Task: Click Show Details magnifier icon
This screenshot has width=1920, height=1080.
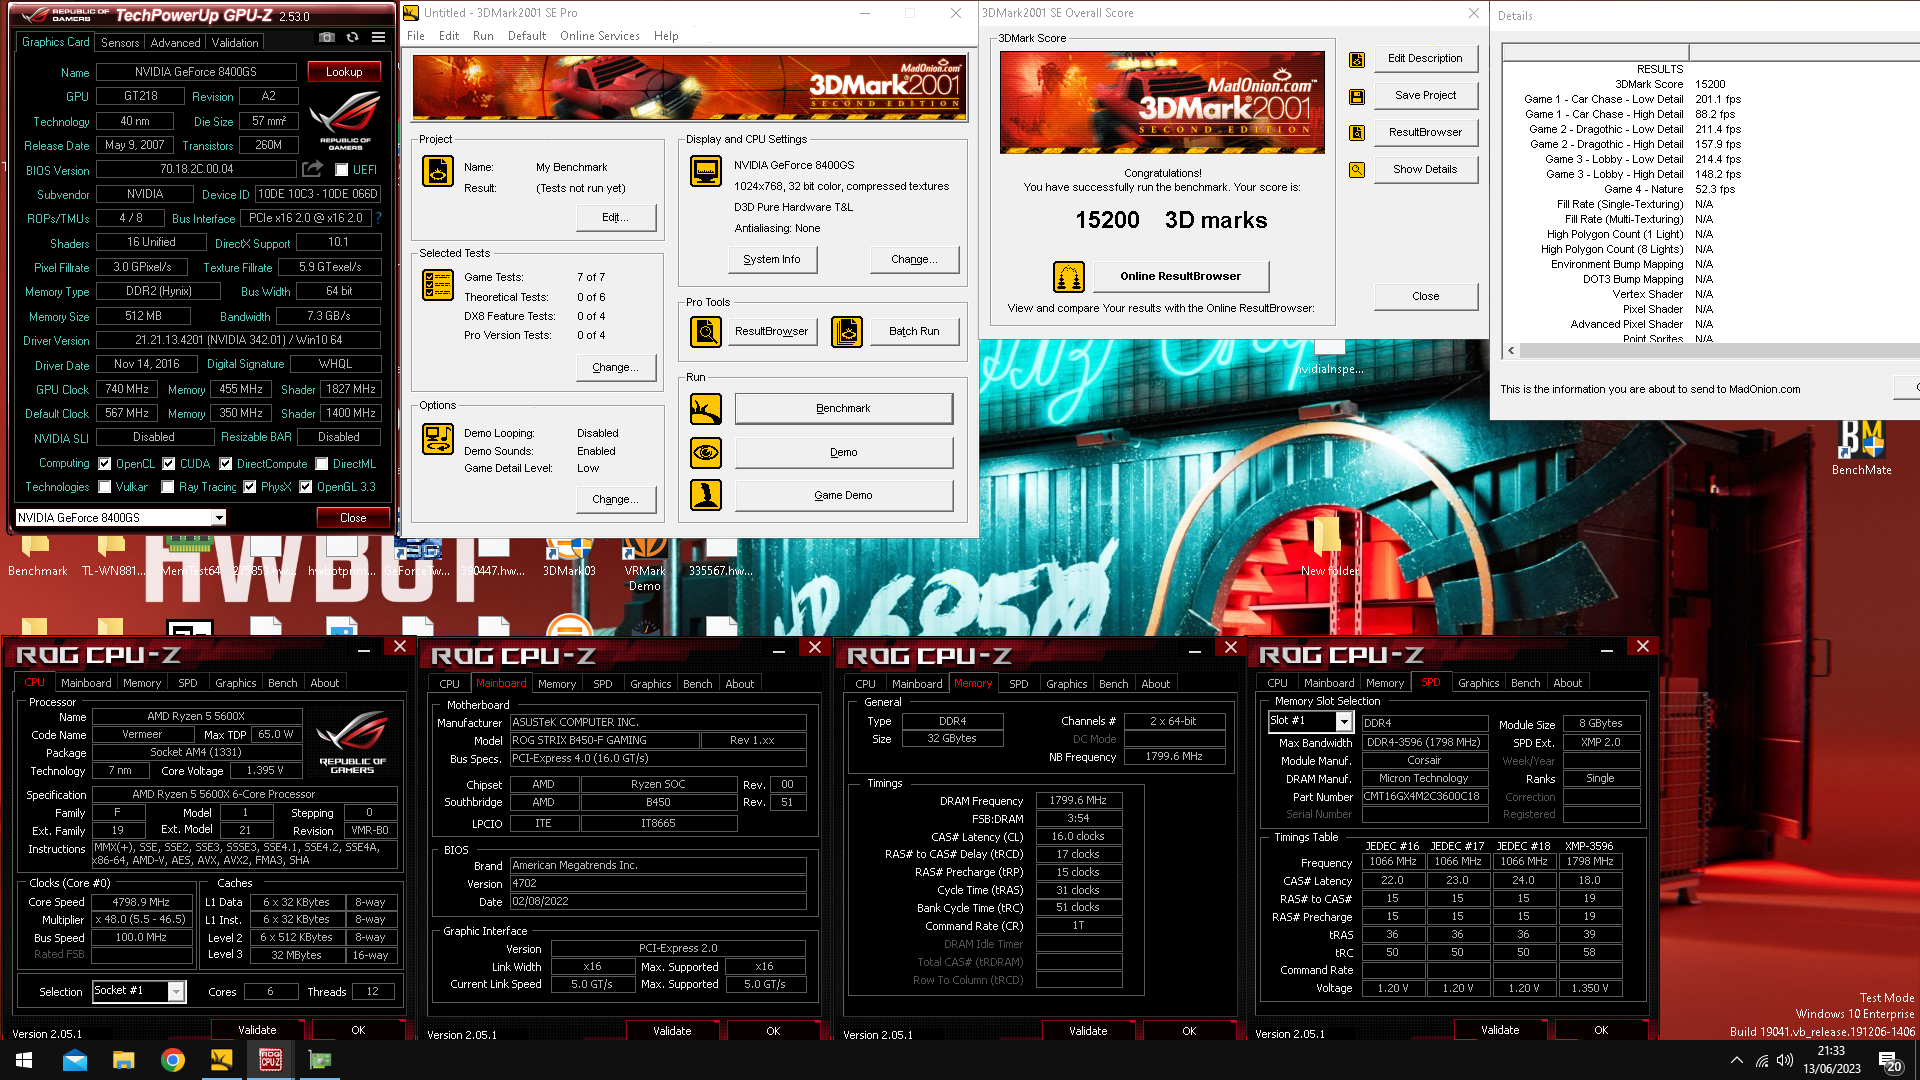Action: [x=1357, y=169]
